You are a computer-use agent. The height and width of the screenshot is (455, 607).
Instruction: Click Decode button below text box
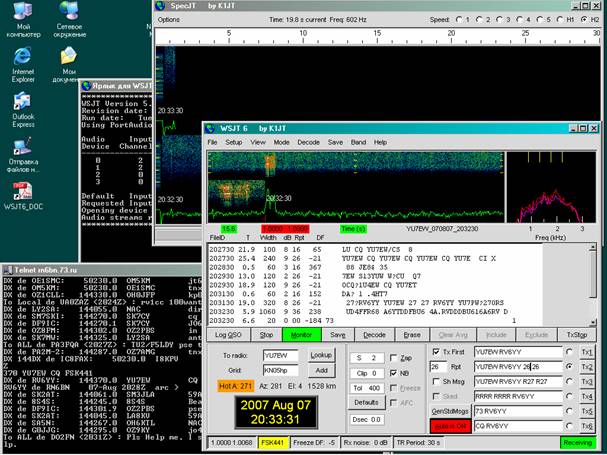tap(374, 335)
